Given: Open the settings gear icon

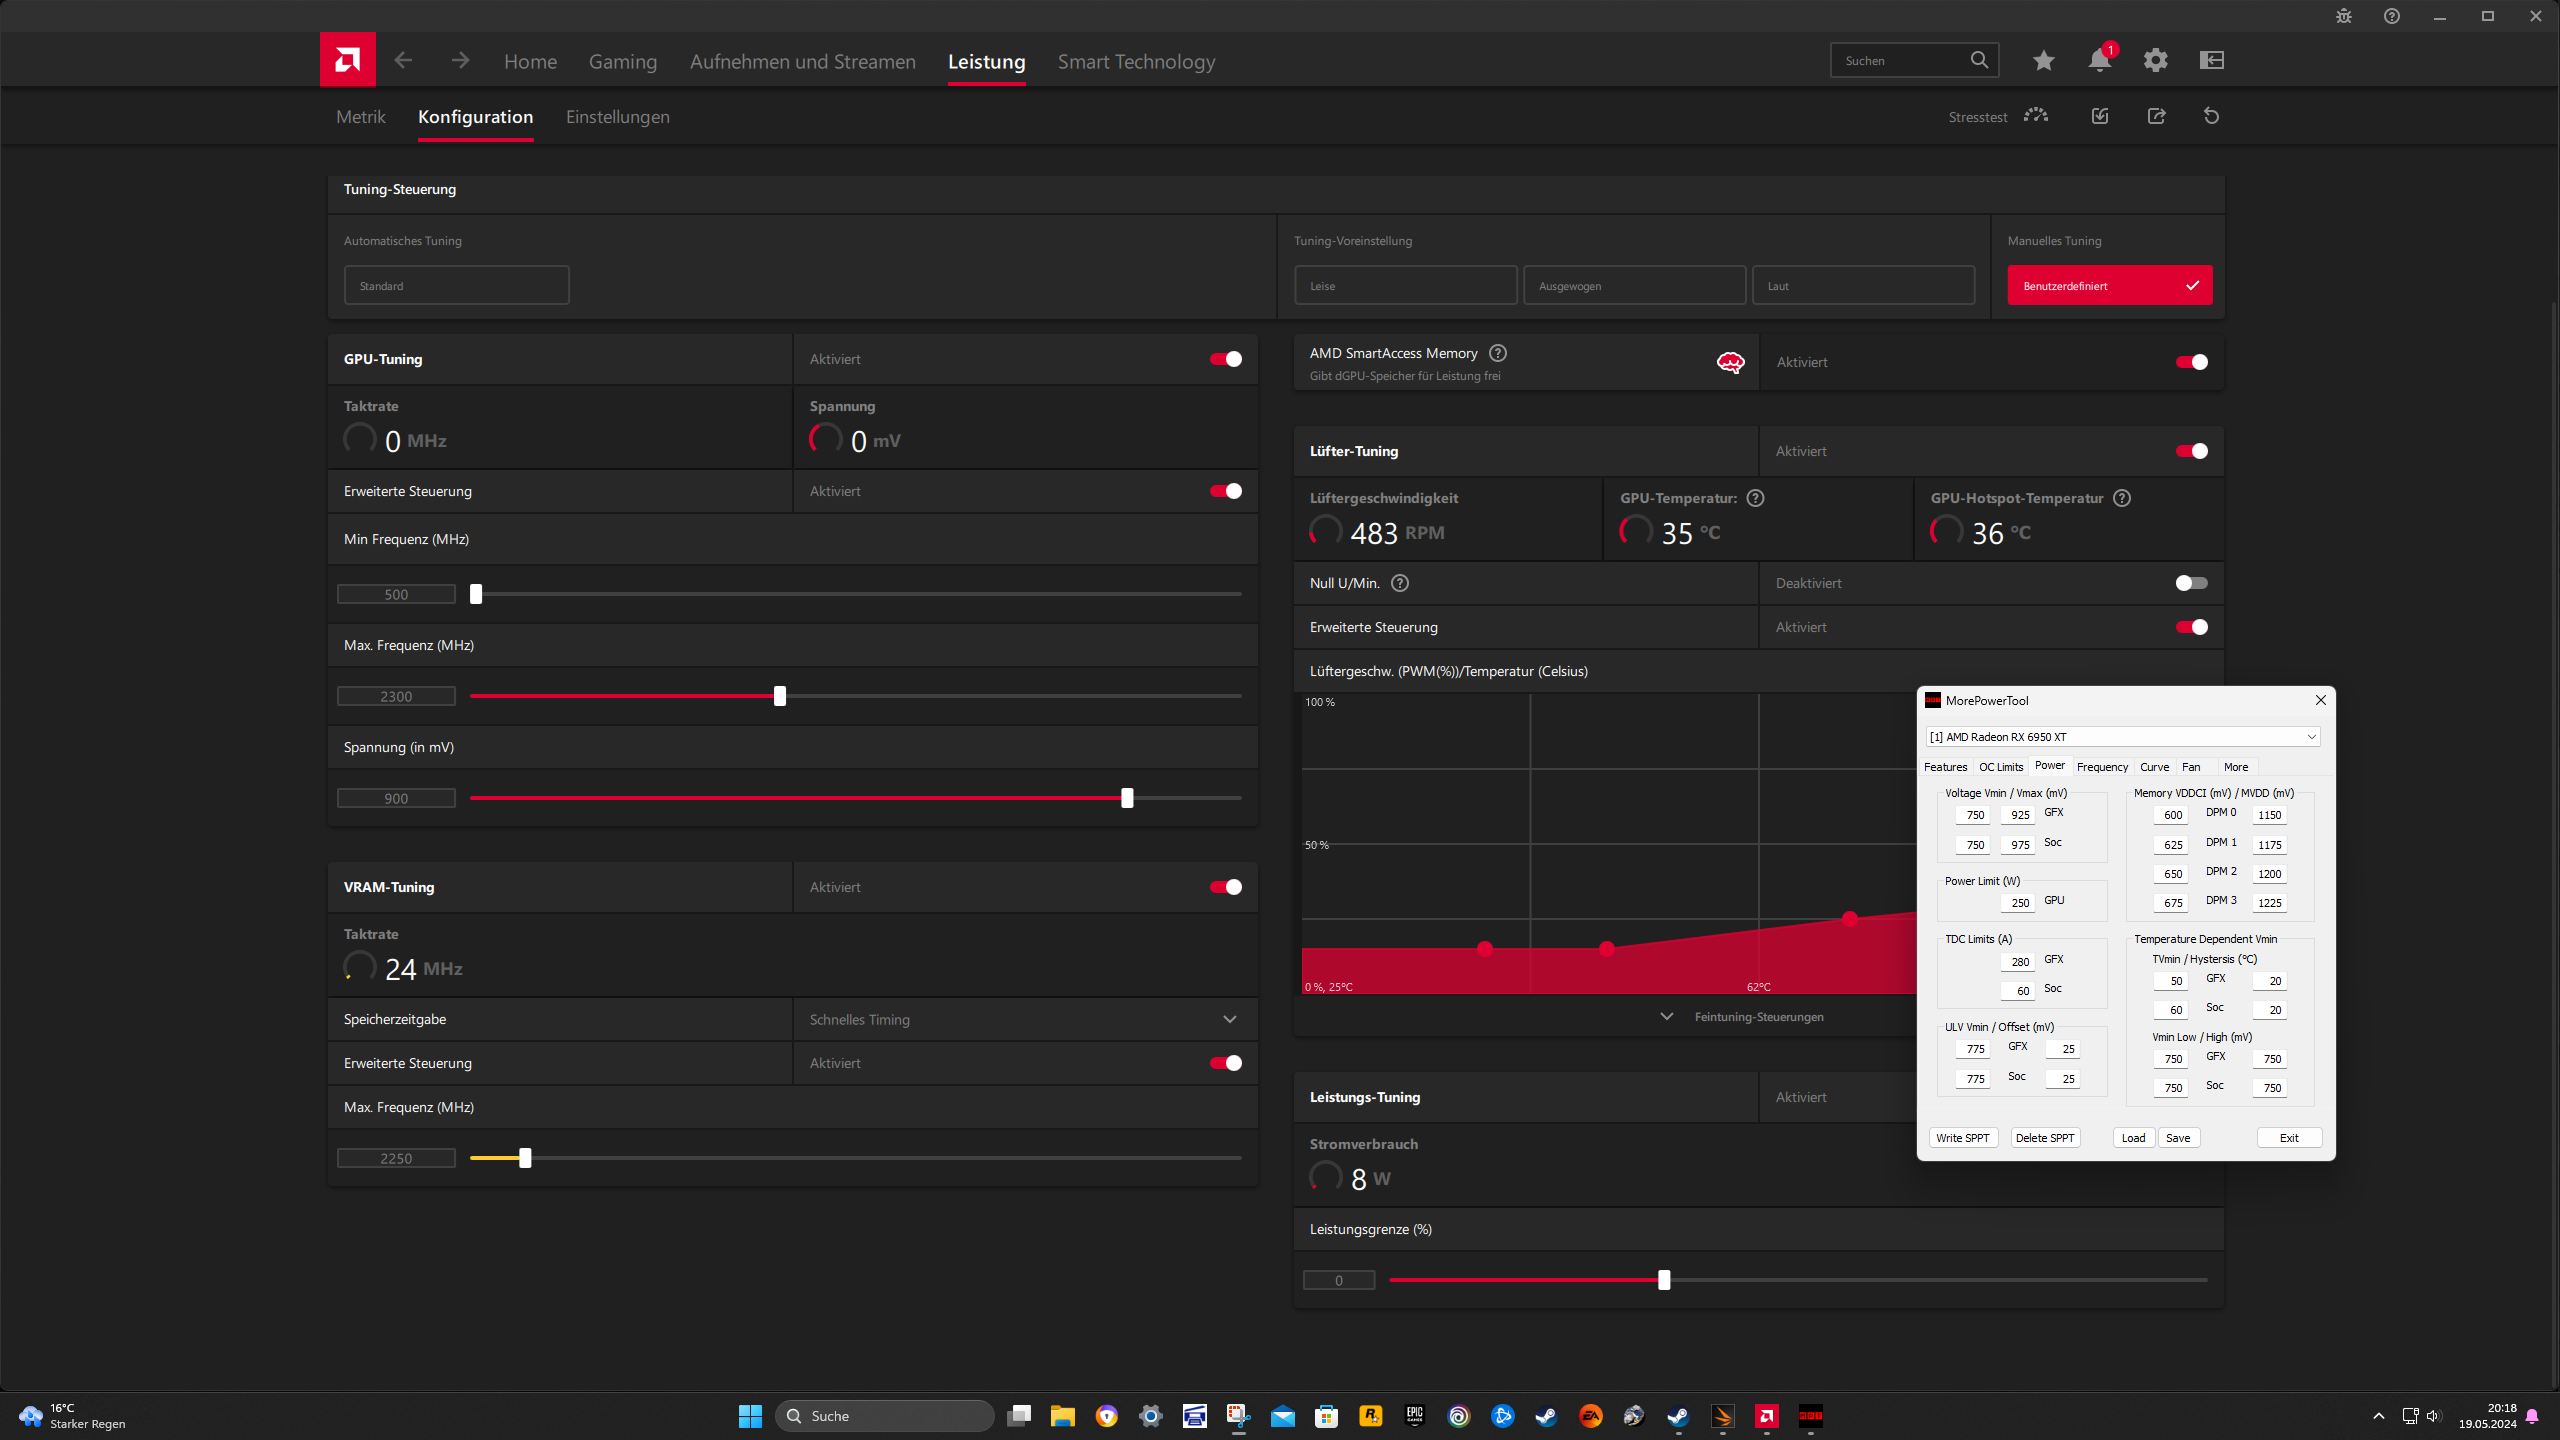Looking at the screenshot, I should click(2155, 61).
